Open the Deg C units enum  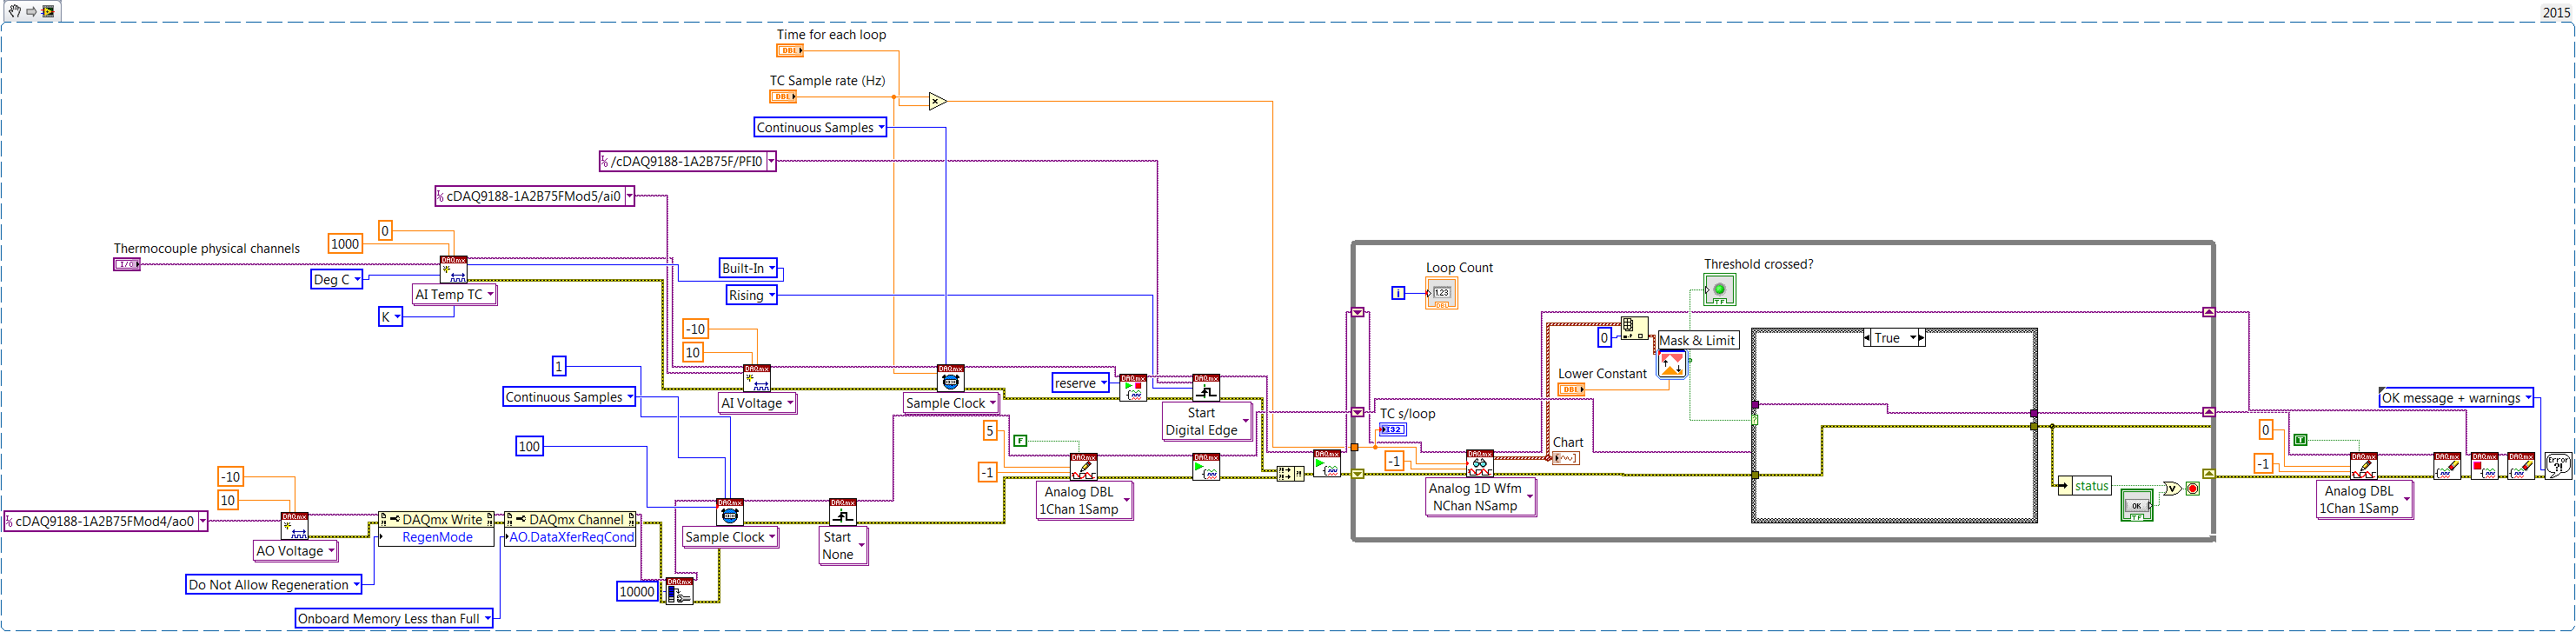[337, 279]
